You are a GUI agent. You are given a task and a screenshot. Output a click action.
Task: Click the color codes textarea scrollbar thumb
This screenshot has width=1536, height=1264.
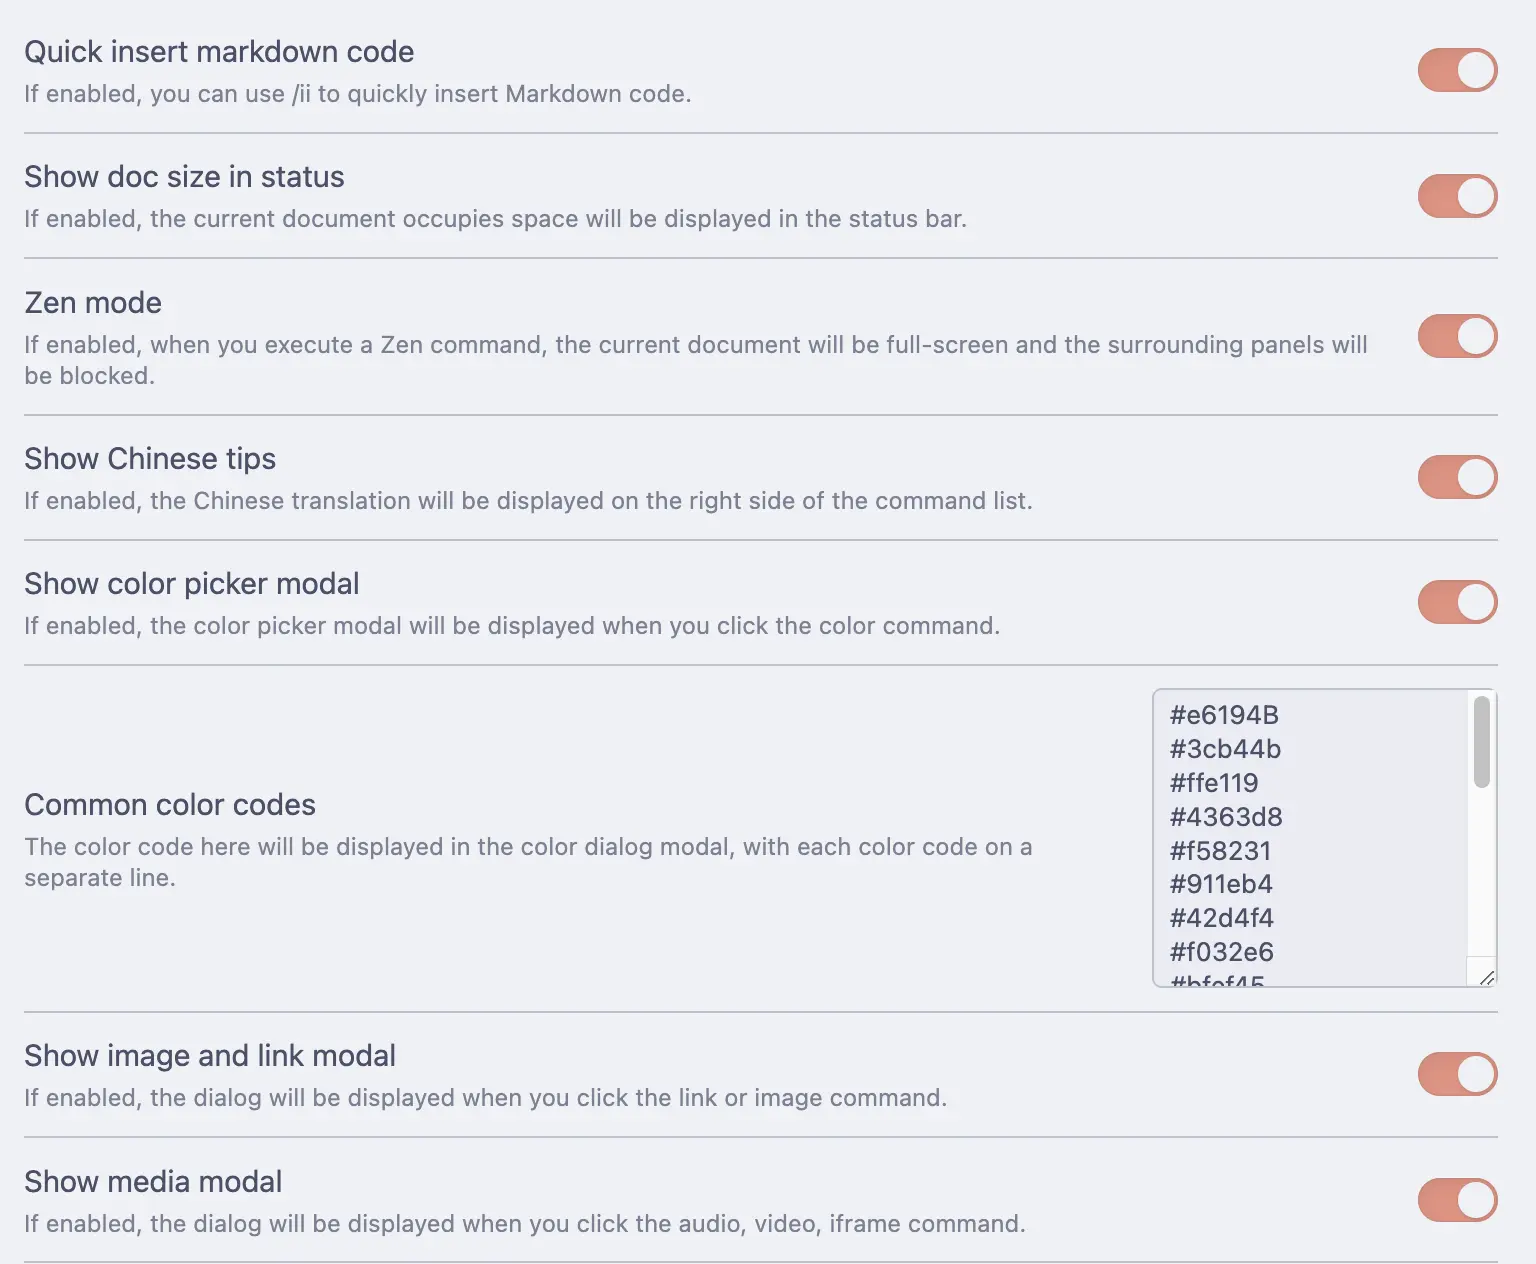tap(1482, 741)
